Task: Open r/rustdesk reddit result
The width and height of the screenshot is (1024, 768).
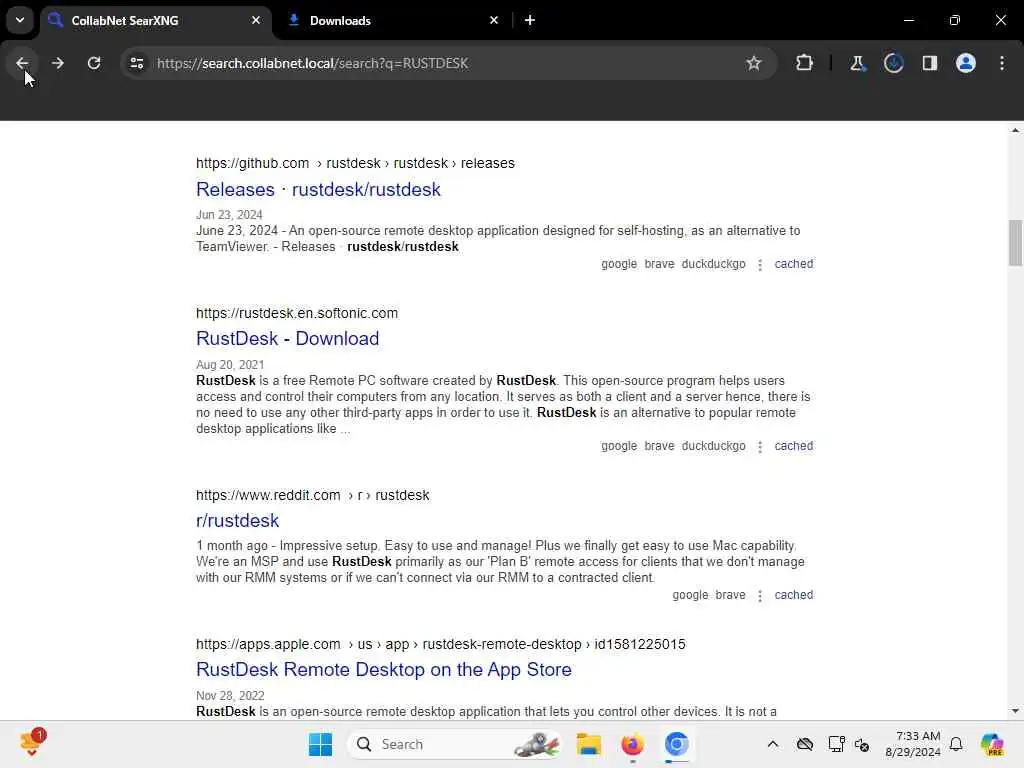Action: [238, 520]
